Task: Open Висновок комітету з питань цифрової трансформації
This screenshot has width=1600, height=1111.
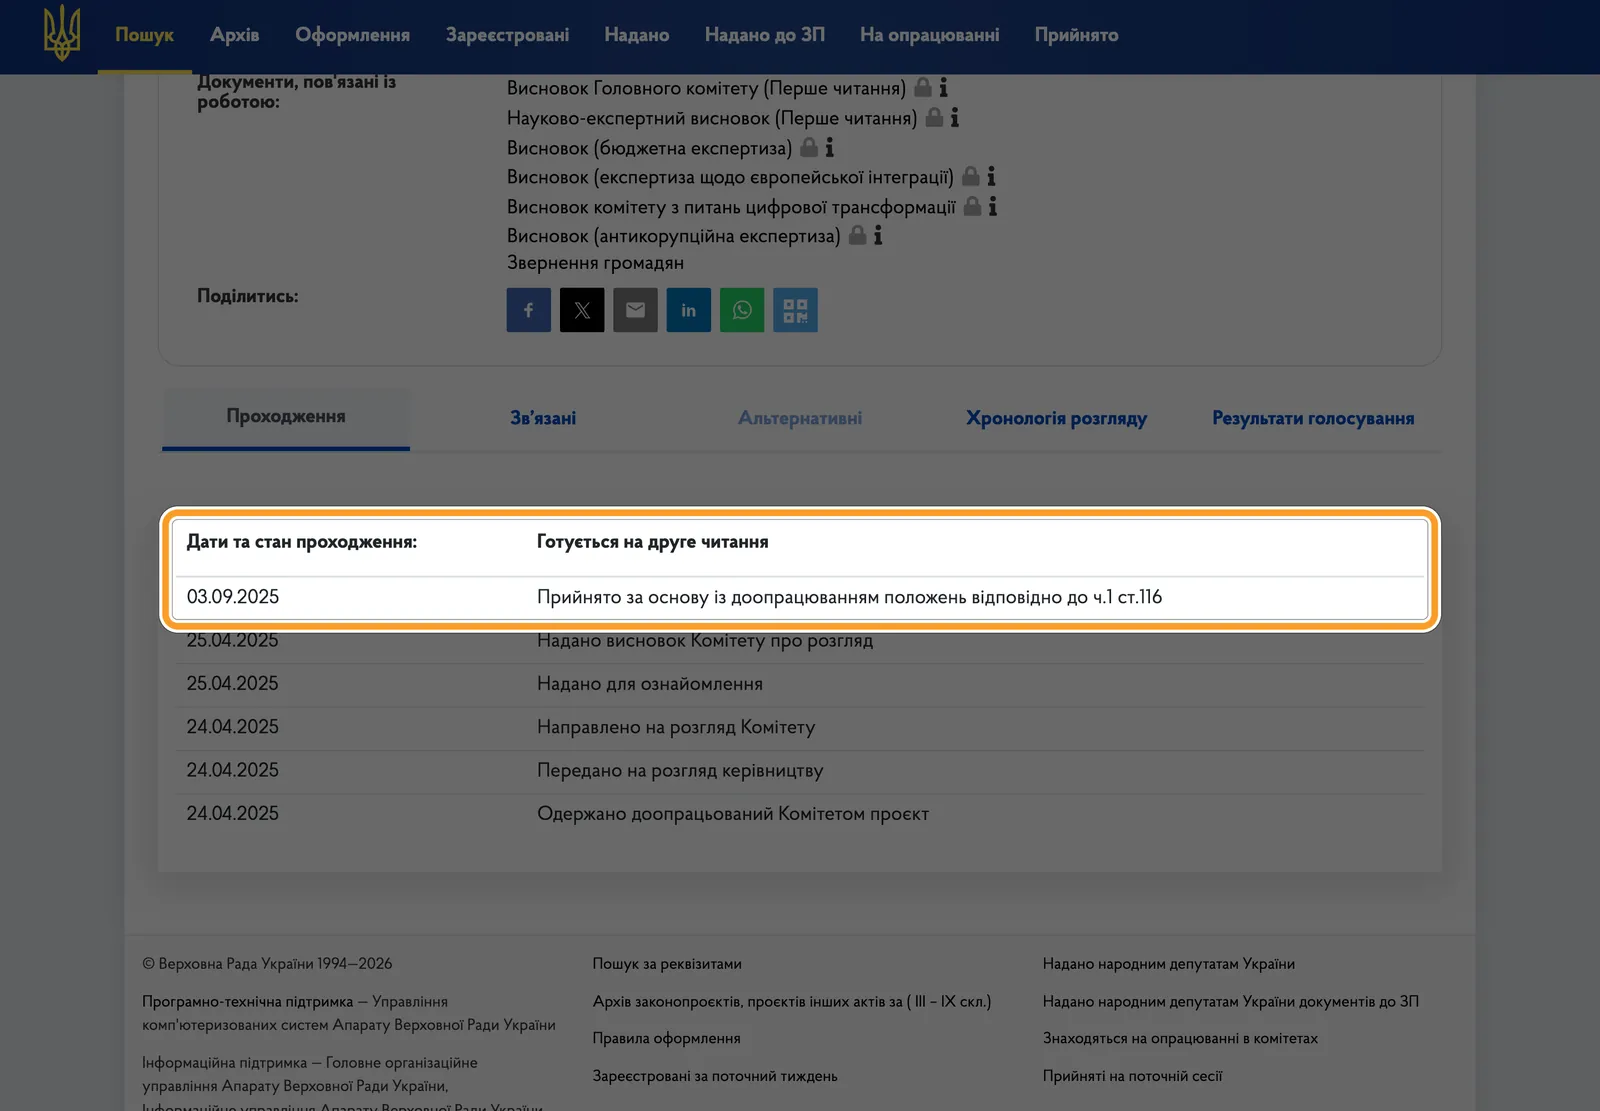Action: 731,207
